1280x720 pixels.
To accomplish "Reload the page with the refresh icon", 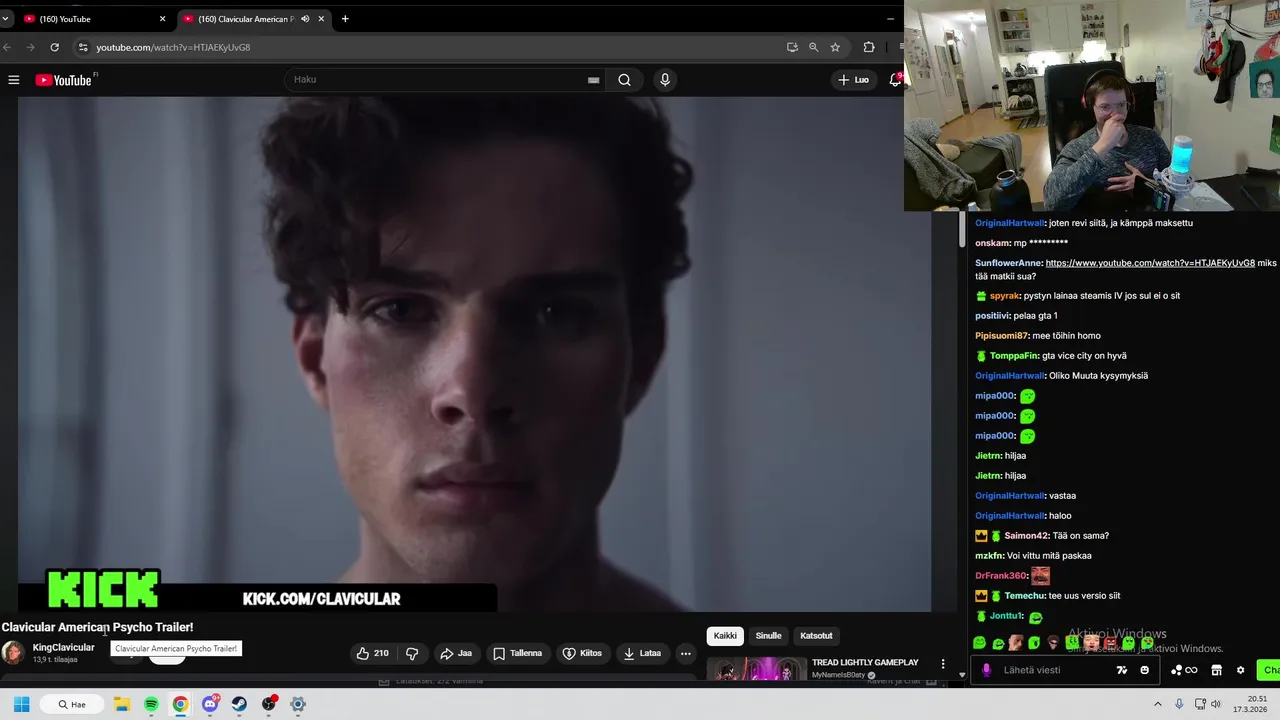I will point(54,47).
